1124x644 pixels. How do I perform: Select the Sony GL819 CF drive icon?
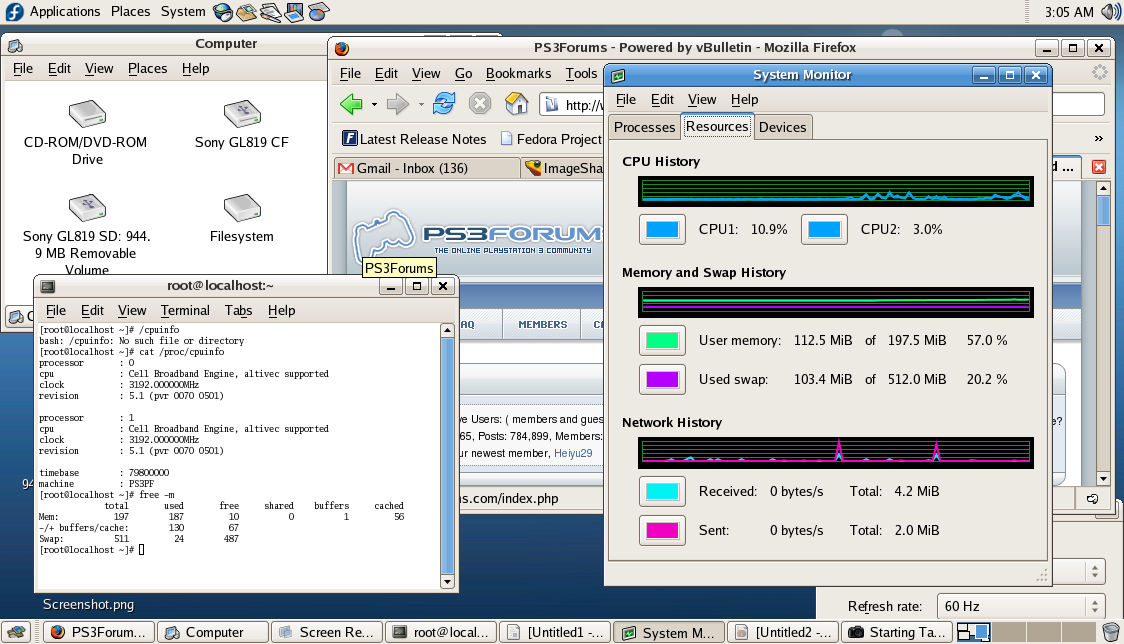pyautogui.click(x=242, y=113)
